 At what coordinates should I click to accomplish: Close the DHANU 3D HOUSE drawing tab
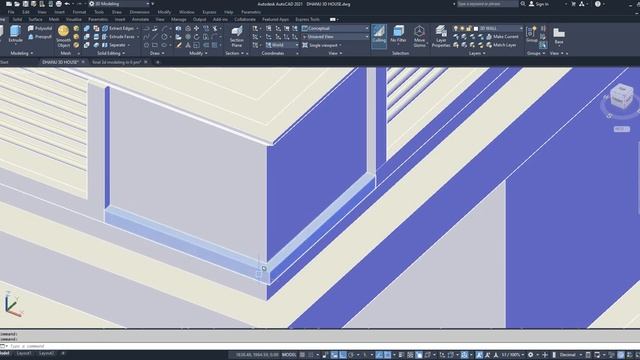click(x=83, y=62)
